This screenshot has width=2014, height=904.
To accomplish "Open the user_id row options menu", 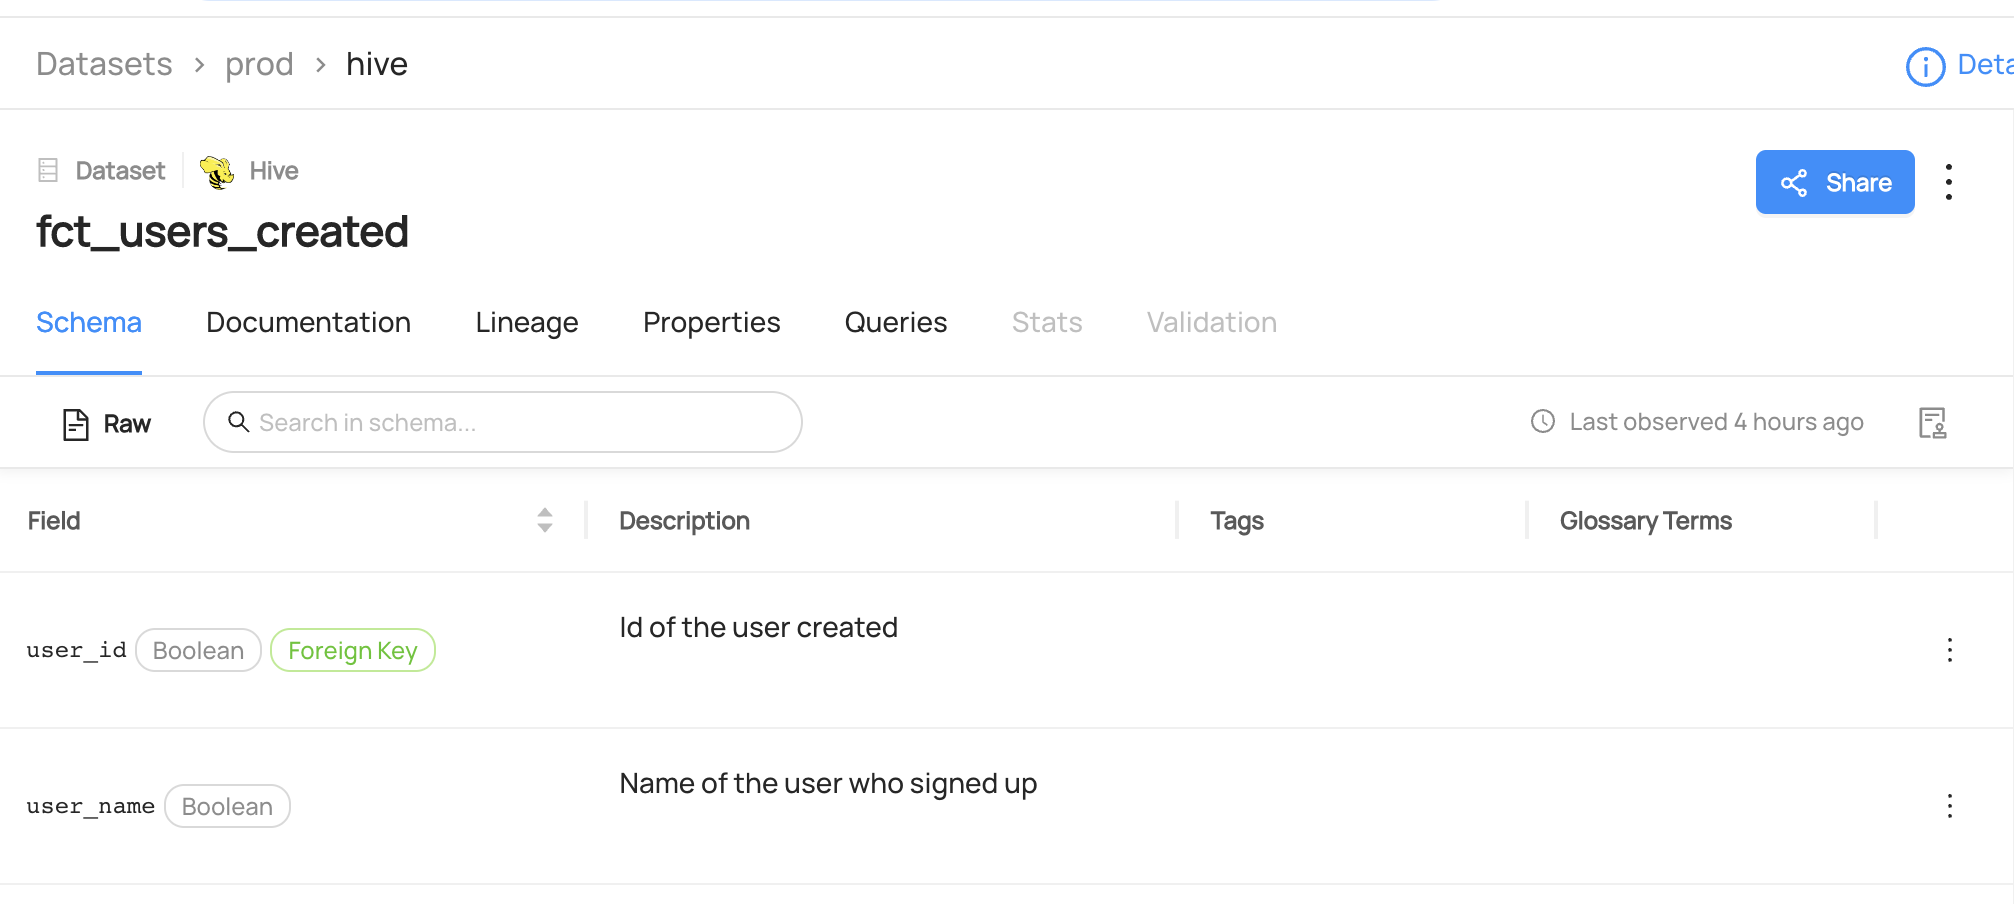I will click(x=1949, y=650).
